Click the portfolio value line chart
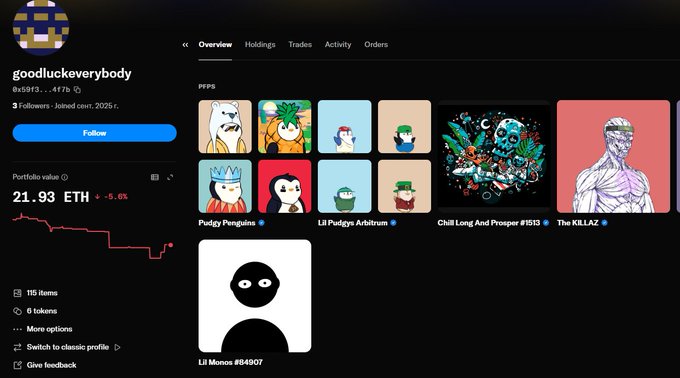This screenshot has width=680, height=378. [x=93, y=236]
